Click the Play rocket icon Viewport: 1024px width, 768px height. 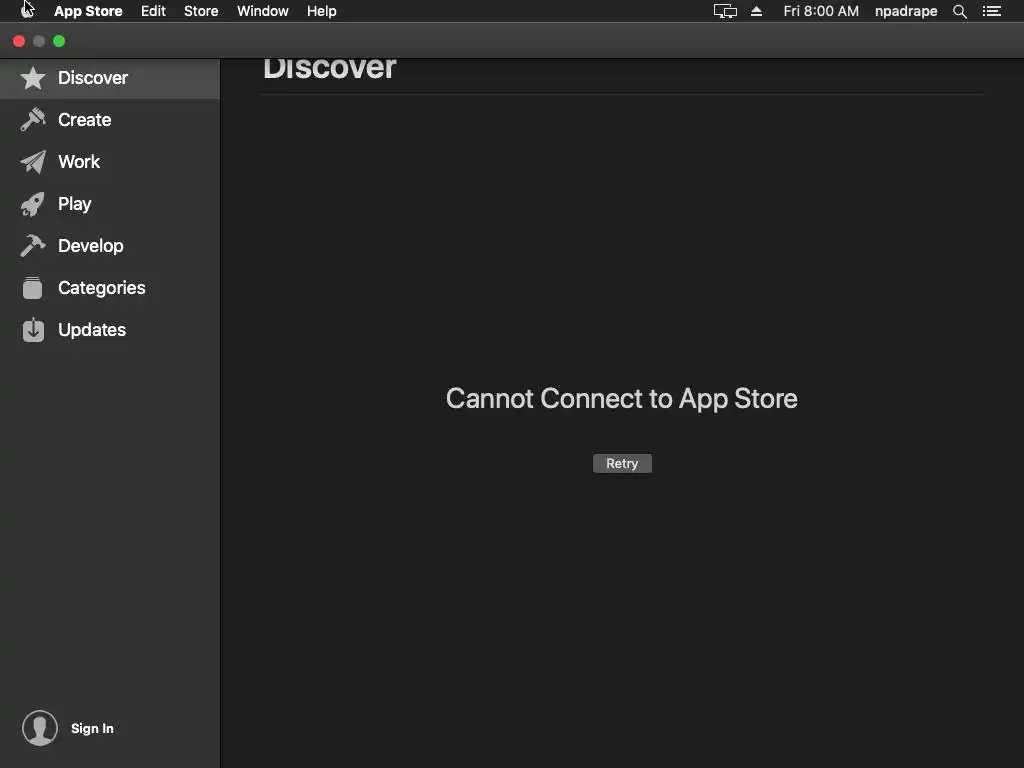pos(33,204)
